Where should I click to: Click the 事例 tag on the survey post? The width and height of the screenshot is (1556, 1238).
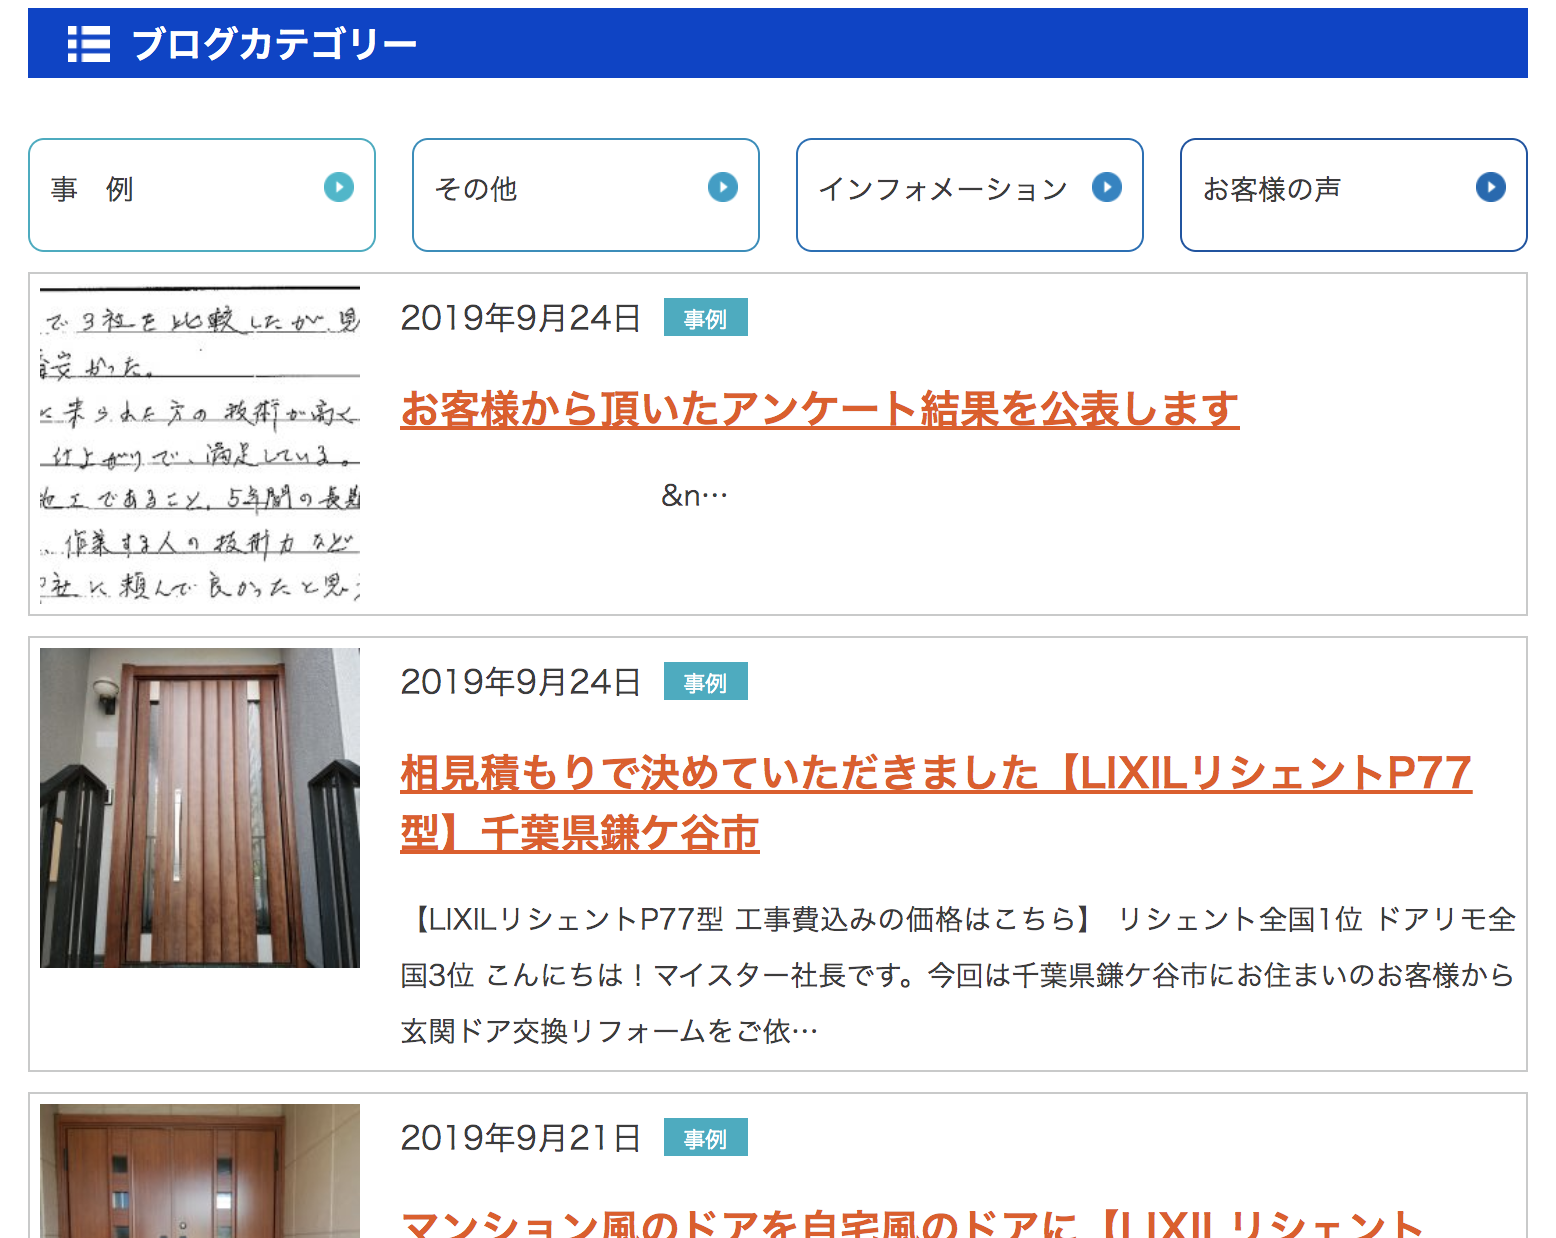coord(706,318)
